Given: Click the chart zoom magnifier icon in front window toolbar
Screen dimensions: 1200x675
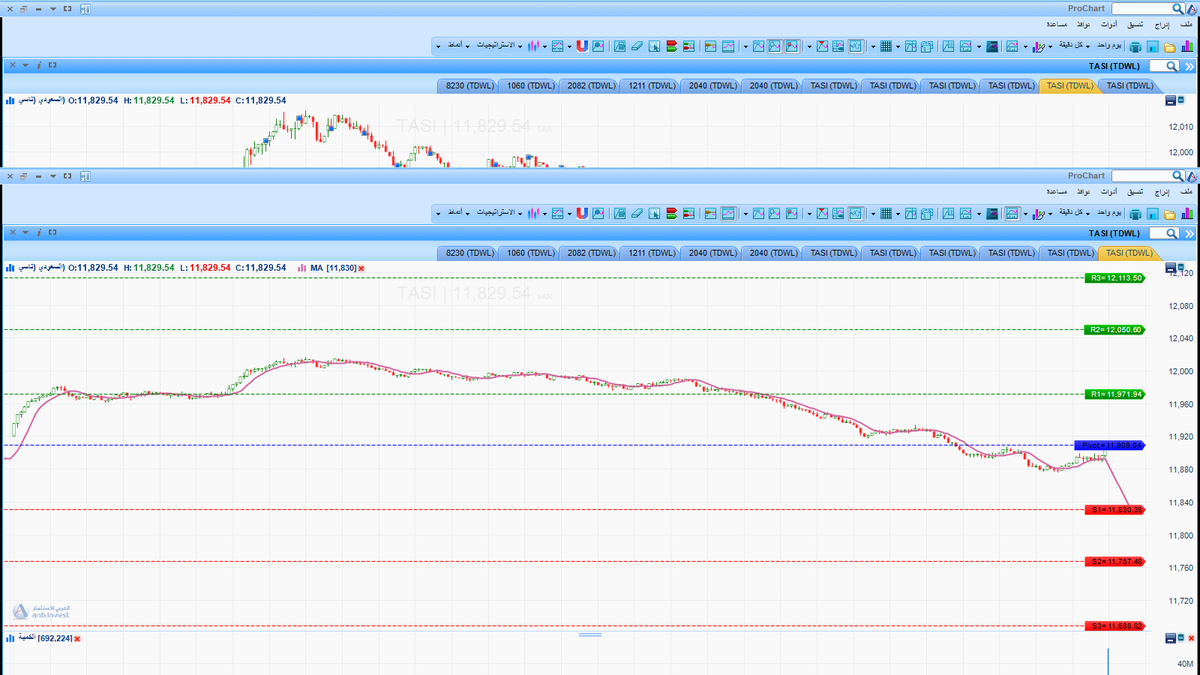Looking at the screenshot, I should [x=598, y=214].
